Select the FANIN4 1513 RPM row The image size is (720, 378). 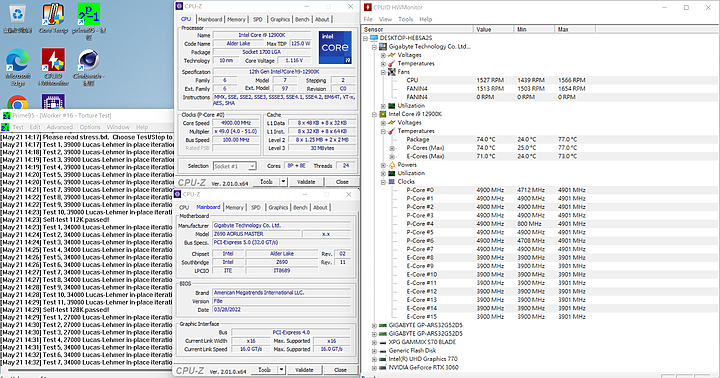coord(540,89)
